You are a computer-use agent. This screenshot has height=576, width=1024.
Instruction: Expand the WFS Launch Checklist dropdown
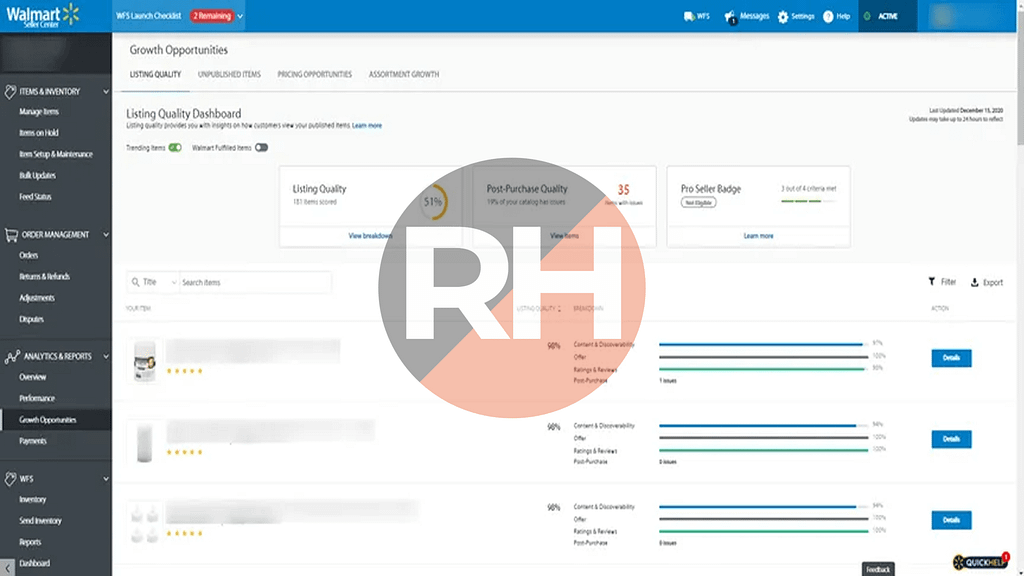point(240,16)
